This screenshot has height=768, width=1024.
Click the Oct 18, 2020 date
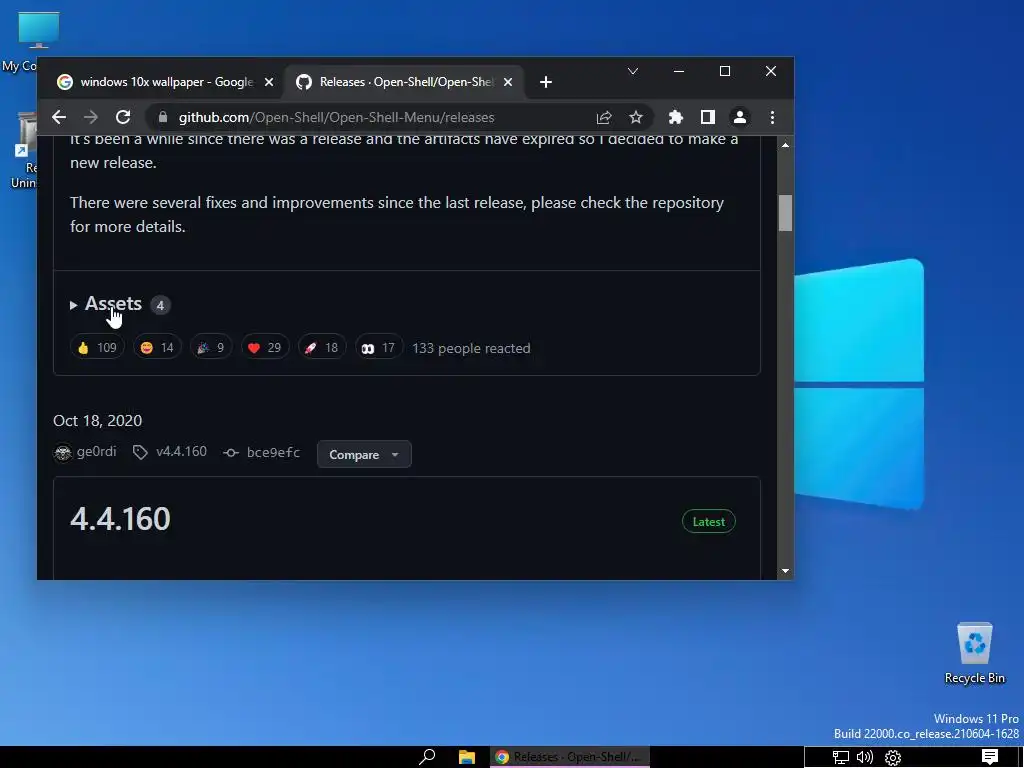point(97,421)
